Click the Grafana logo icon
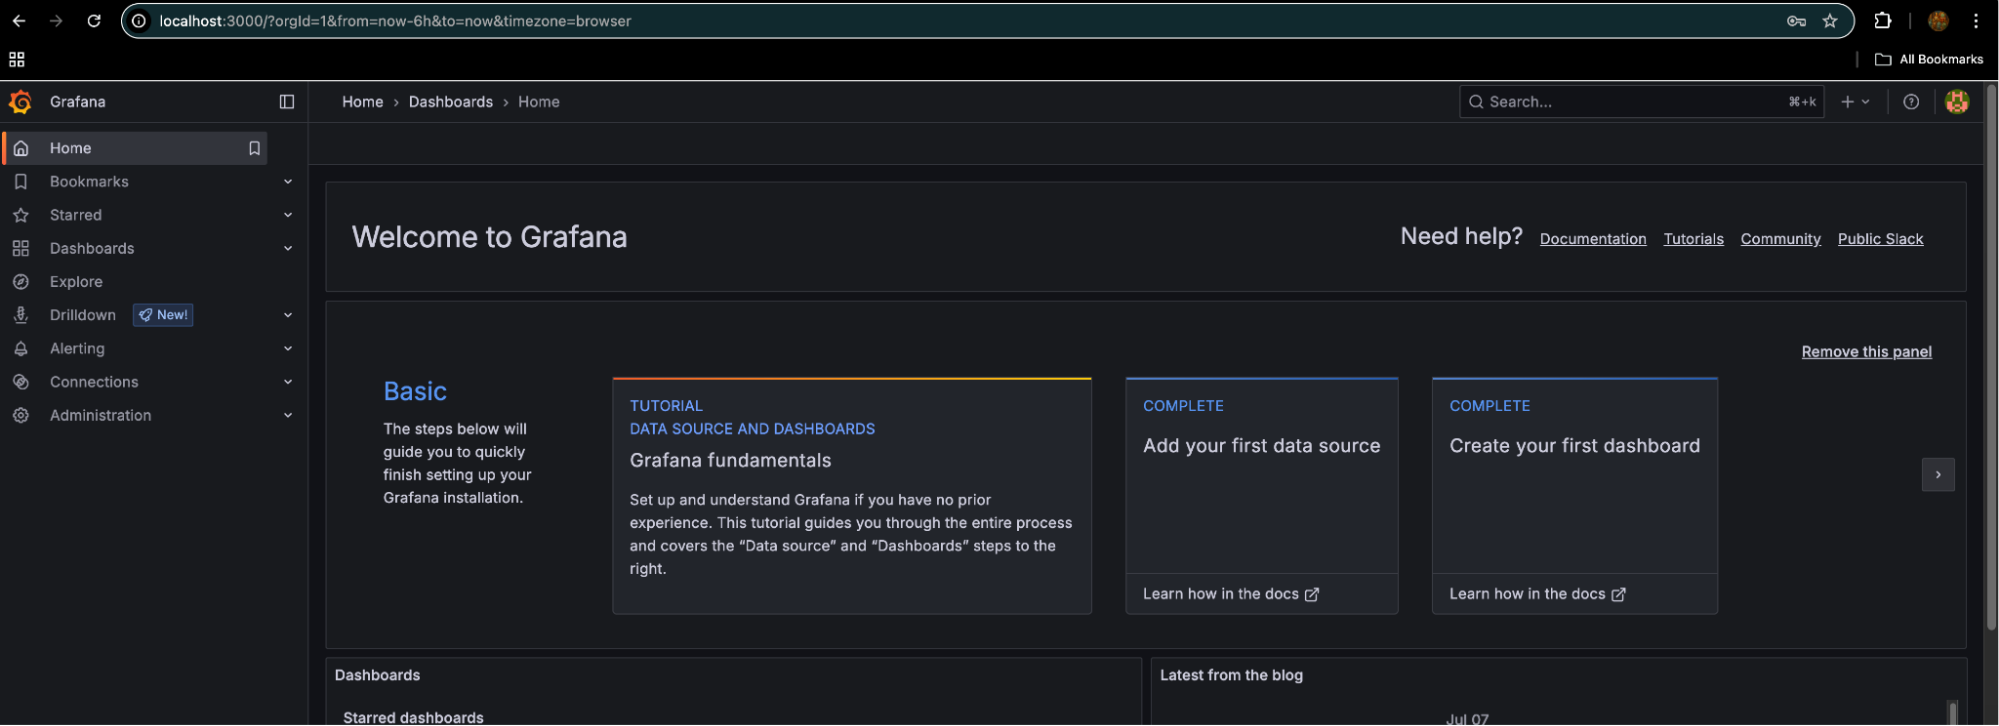This screenshot has height=726, width=1999. click(21, 102)
